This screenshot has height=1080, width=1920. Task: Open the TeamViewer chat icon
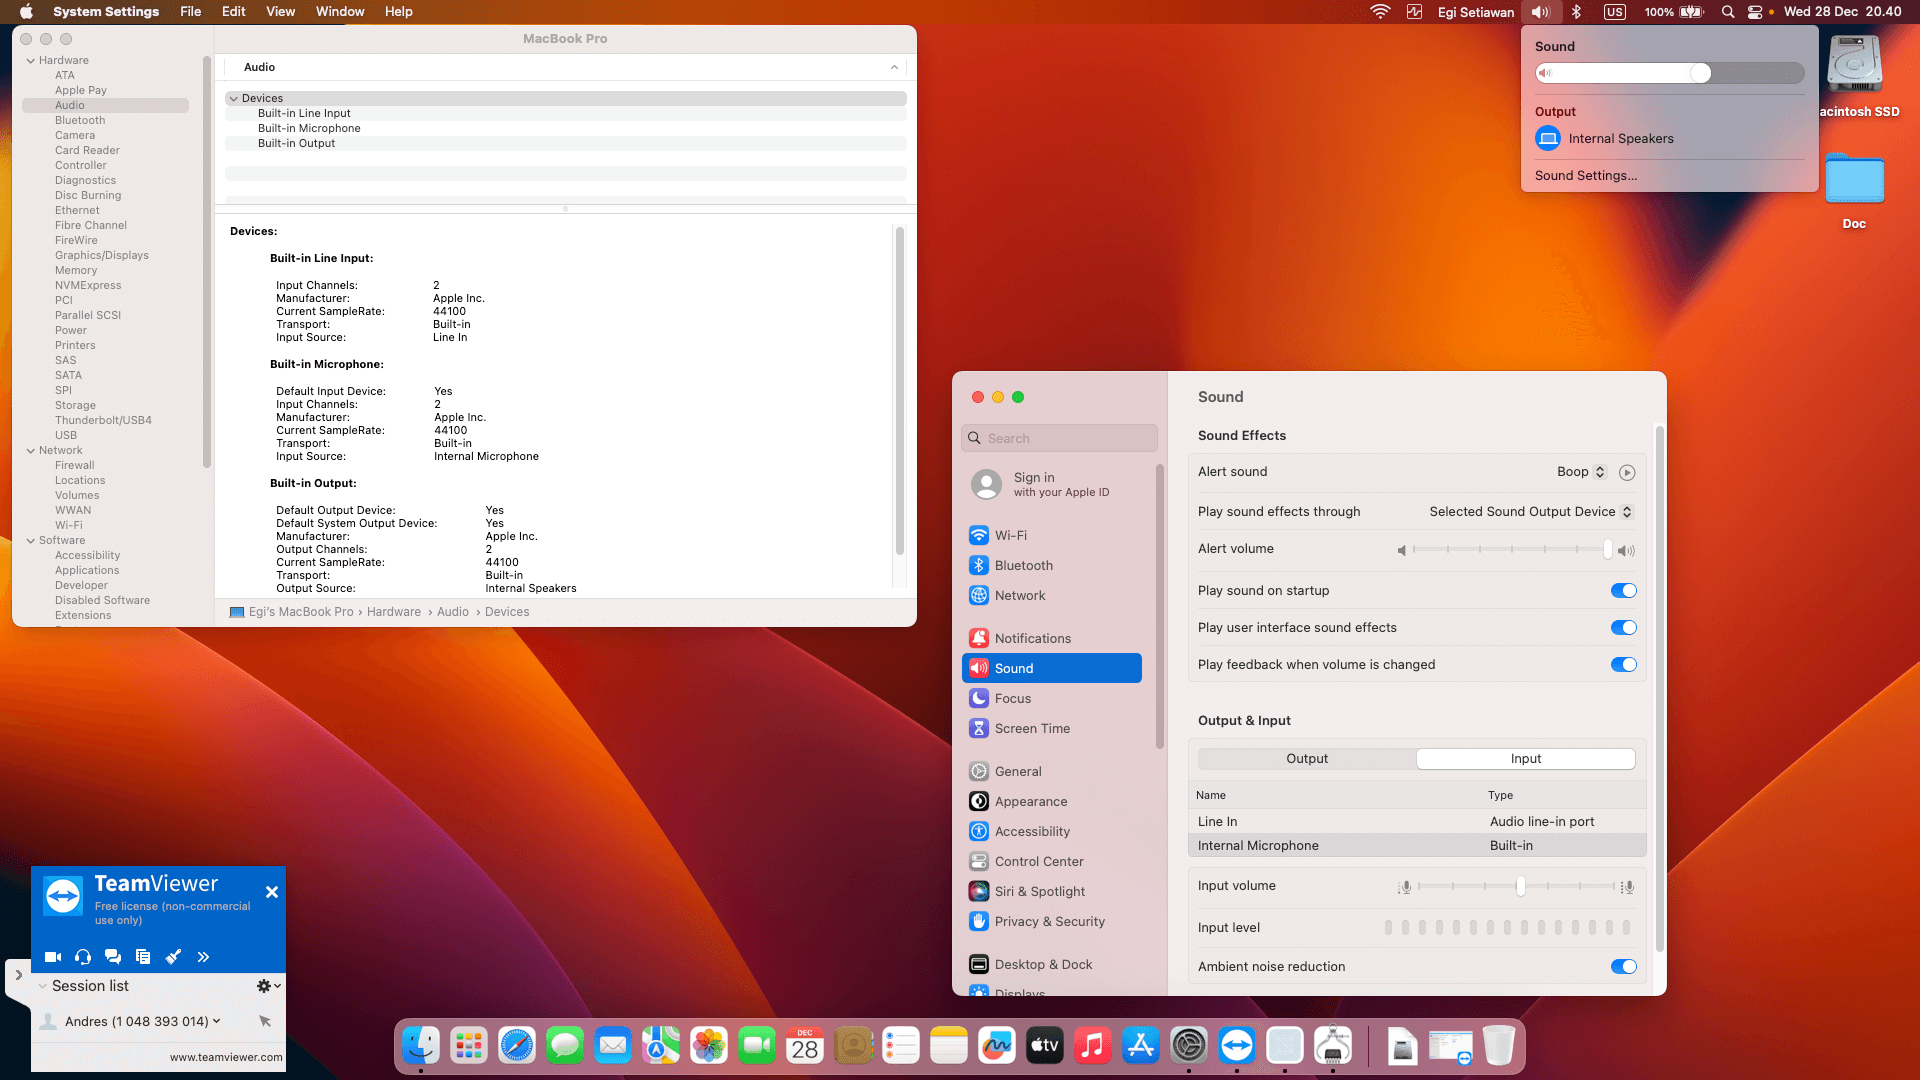[113, 957]
